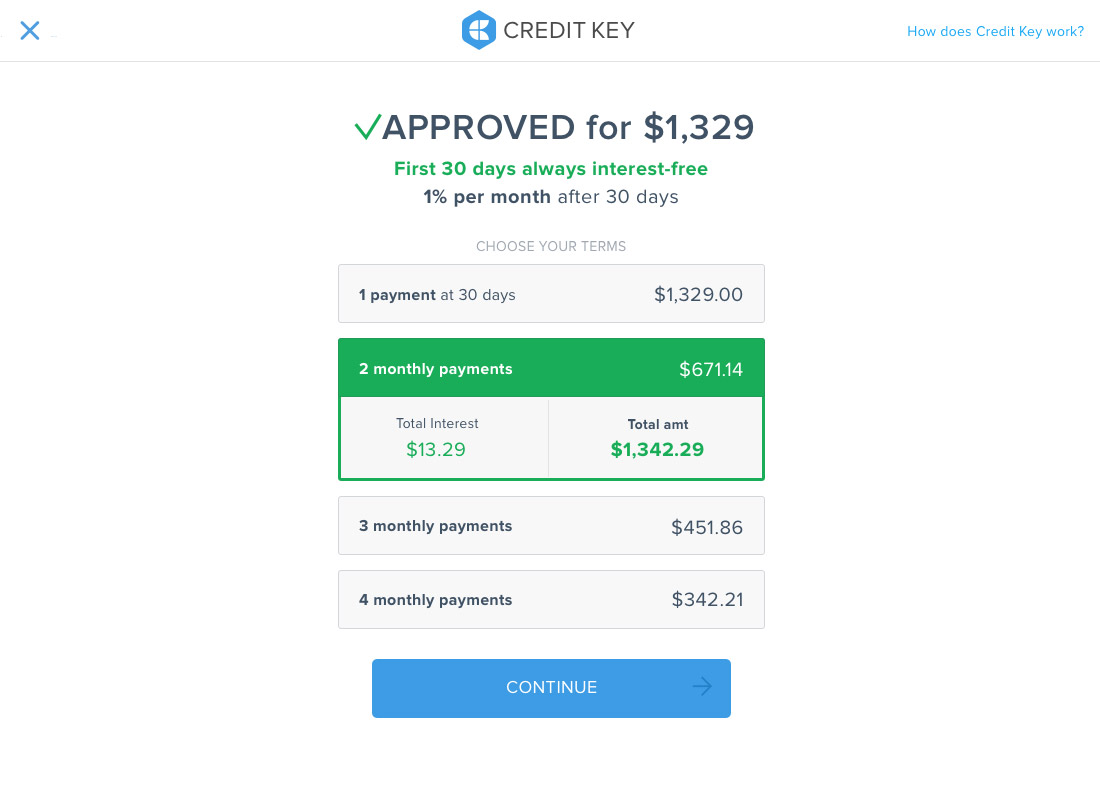Click the green approval checkmark icon
1100x800 pixels.
coord(368,127)
